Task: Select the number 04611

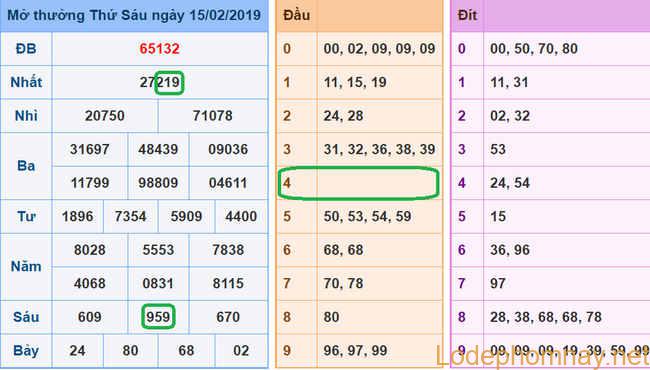Action: 228,183
